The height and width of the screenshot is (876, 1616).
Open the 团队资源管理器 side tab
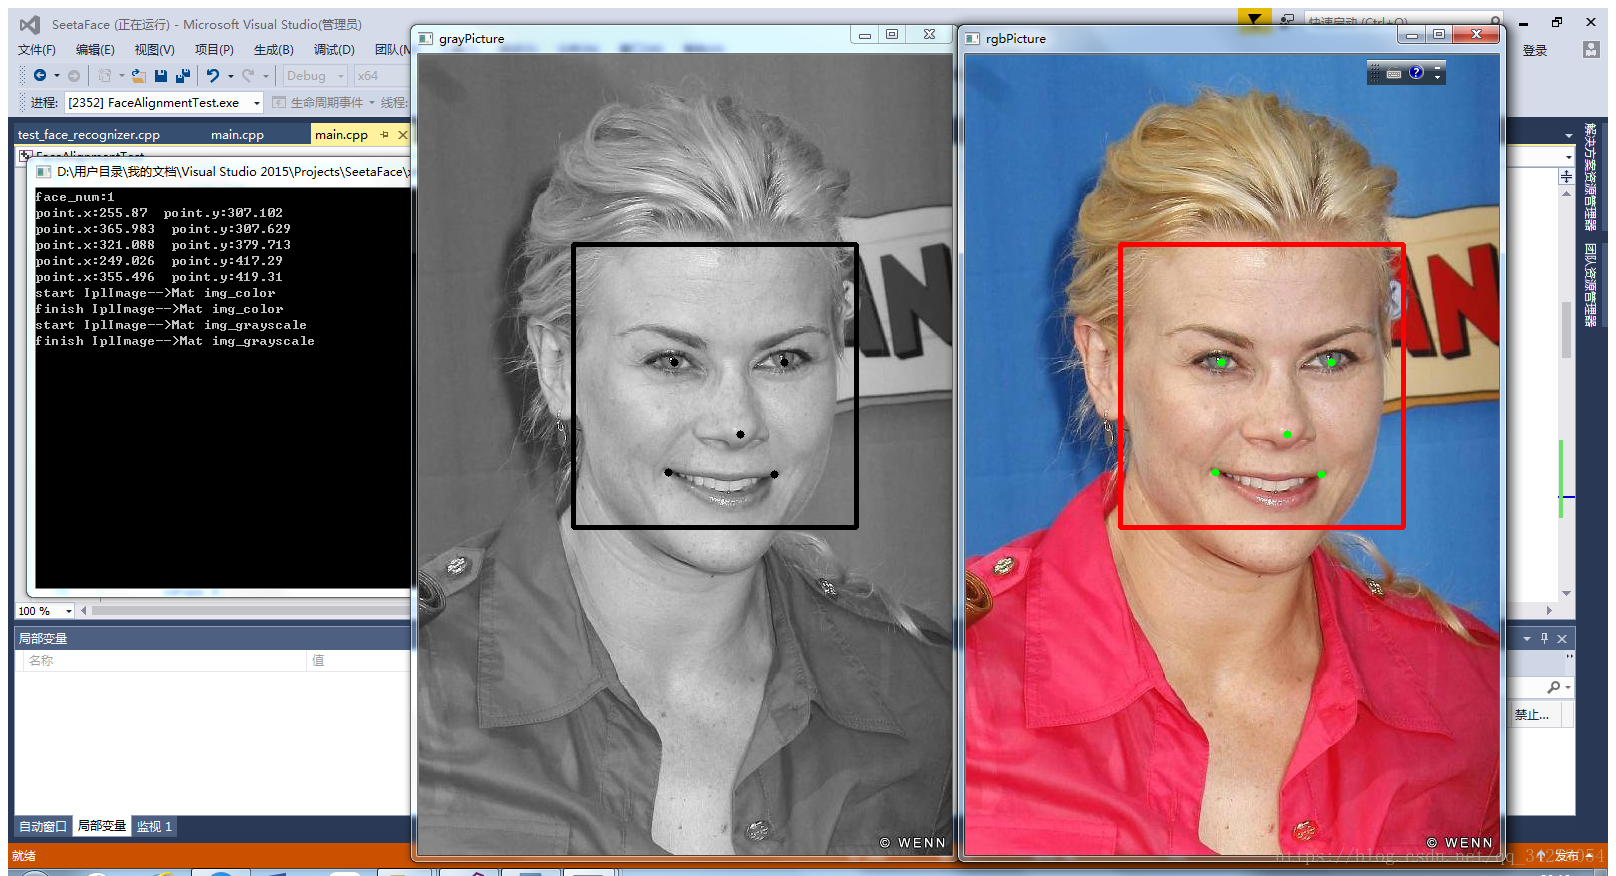(x=1590, y=285)
